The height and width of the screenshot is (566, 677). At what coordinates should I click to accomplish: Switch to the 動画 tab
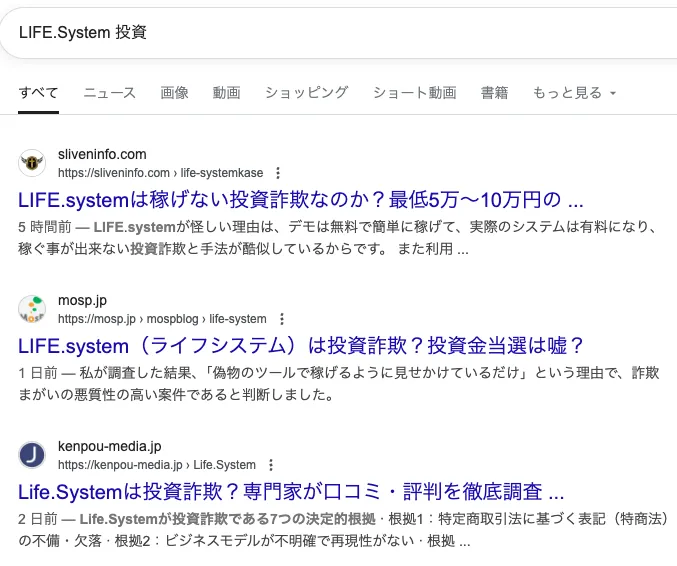tap(226, 93)
